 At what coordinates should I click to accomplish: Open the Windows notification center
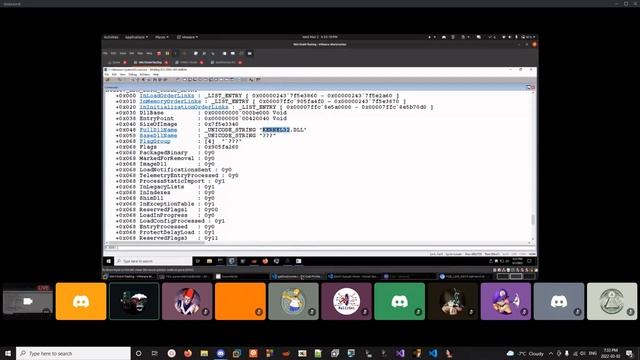coord(629,353)
